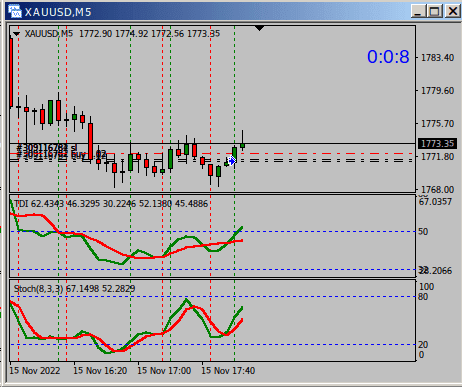
Task: Select current price label 1773.35
Action: coord(437,144)
